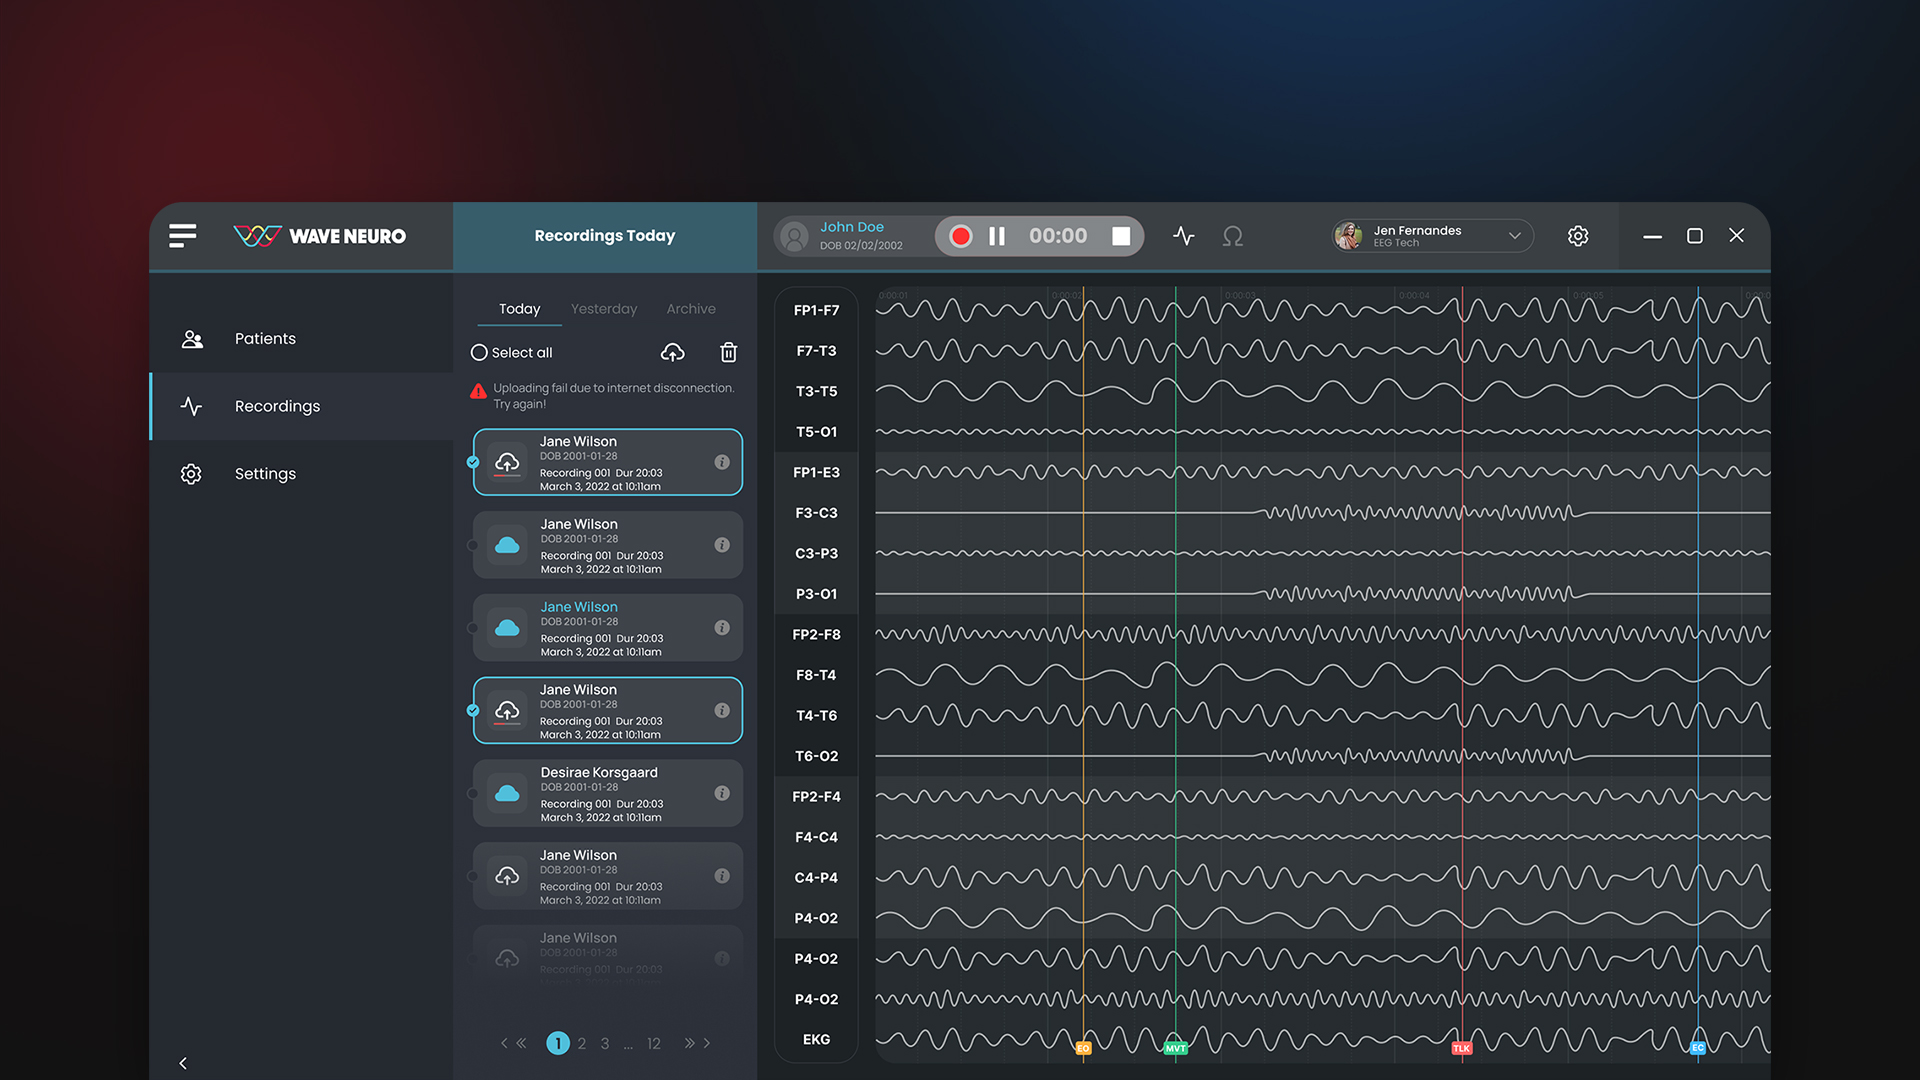
Task: Go to the next page with single-right arrow
Action: coord(707,1043)
